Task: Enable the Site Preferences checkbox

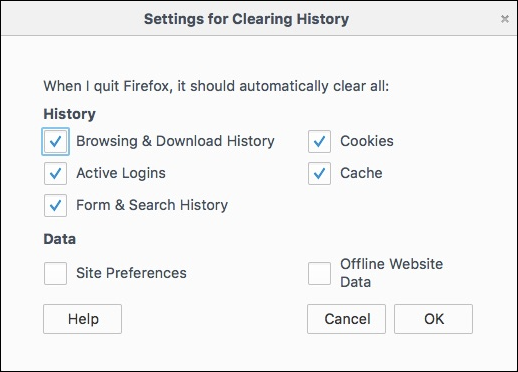Action: 55,273
